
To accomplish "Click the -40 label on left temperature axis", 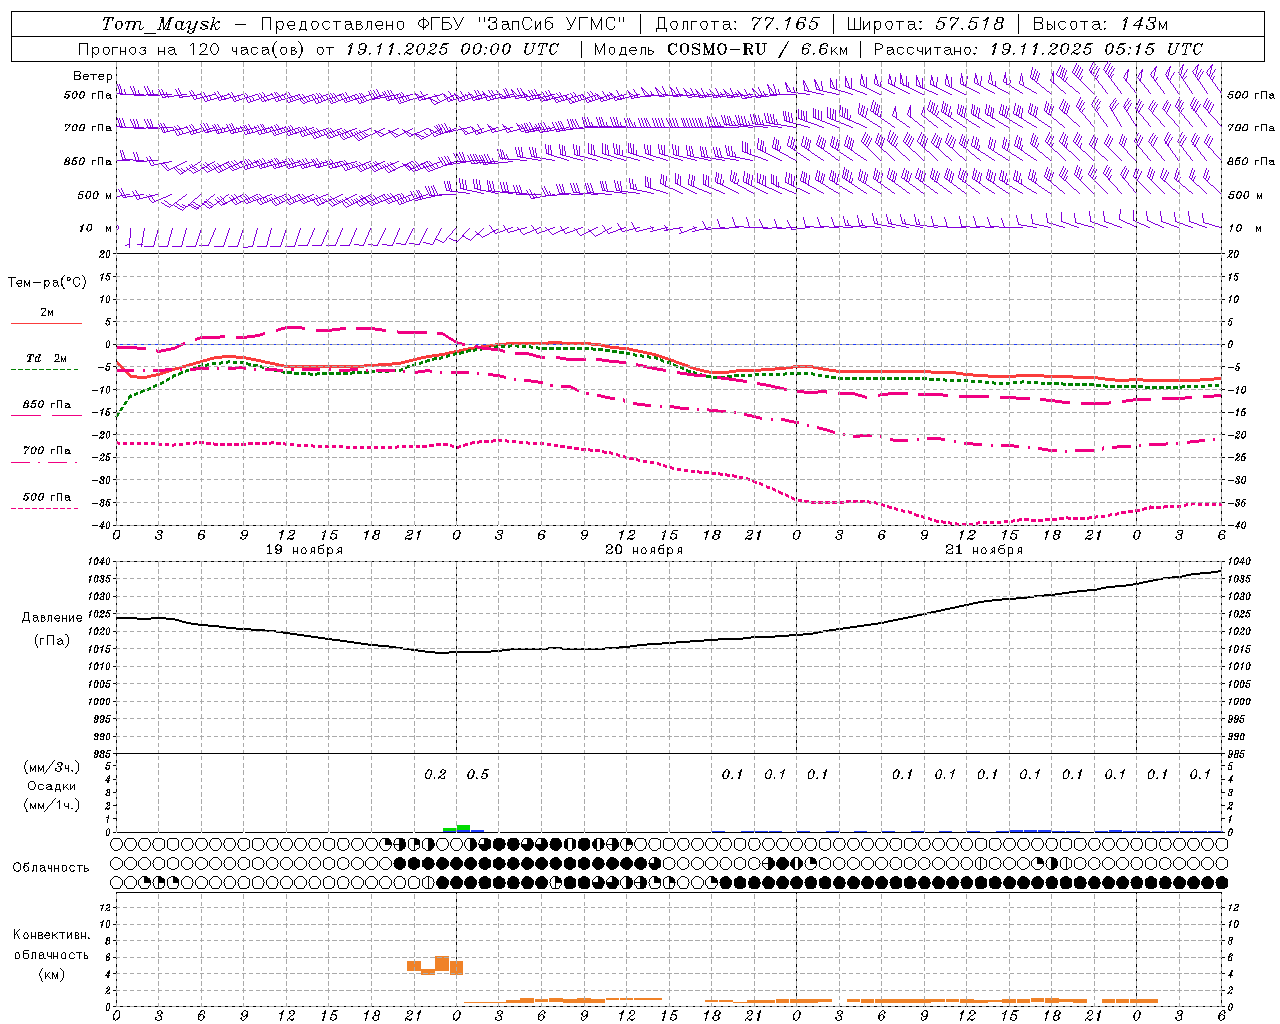I will (103, 525).
